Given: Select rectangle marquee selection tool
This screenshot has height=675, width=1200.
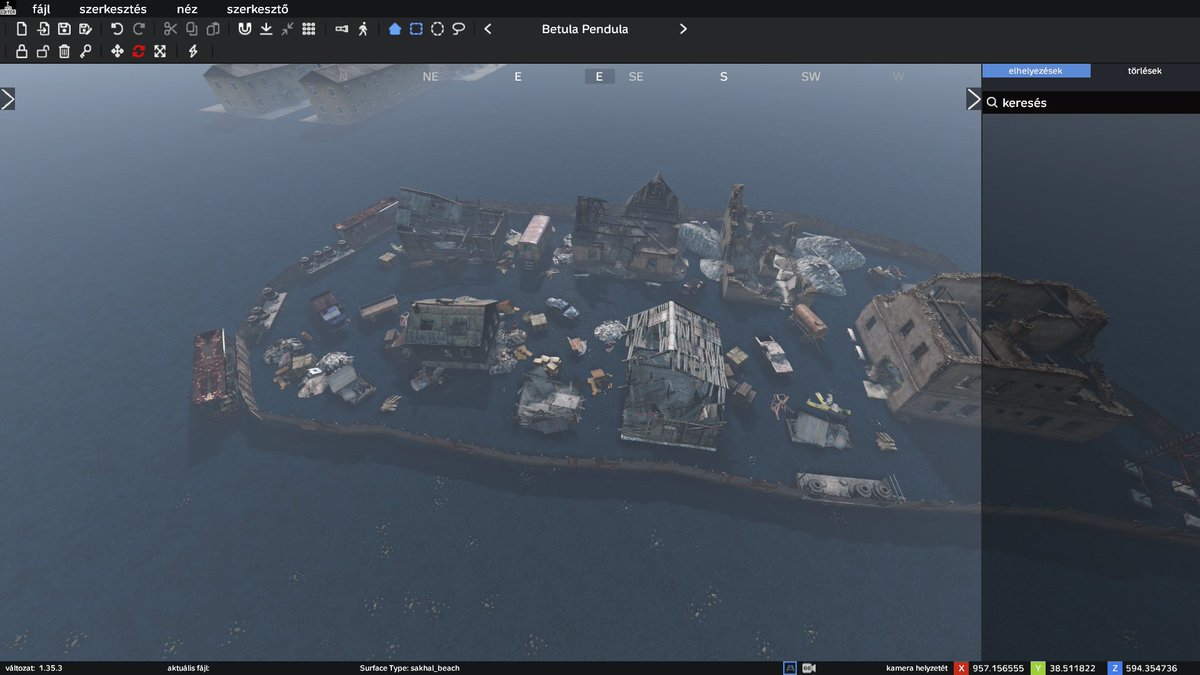Looking at the screenshot, I should pos(416,29).
